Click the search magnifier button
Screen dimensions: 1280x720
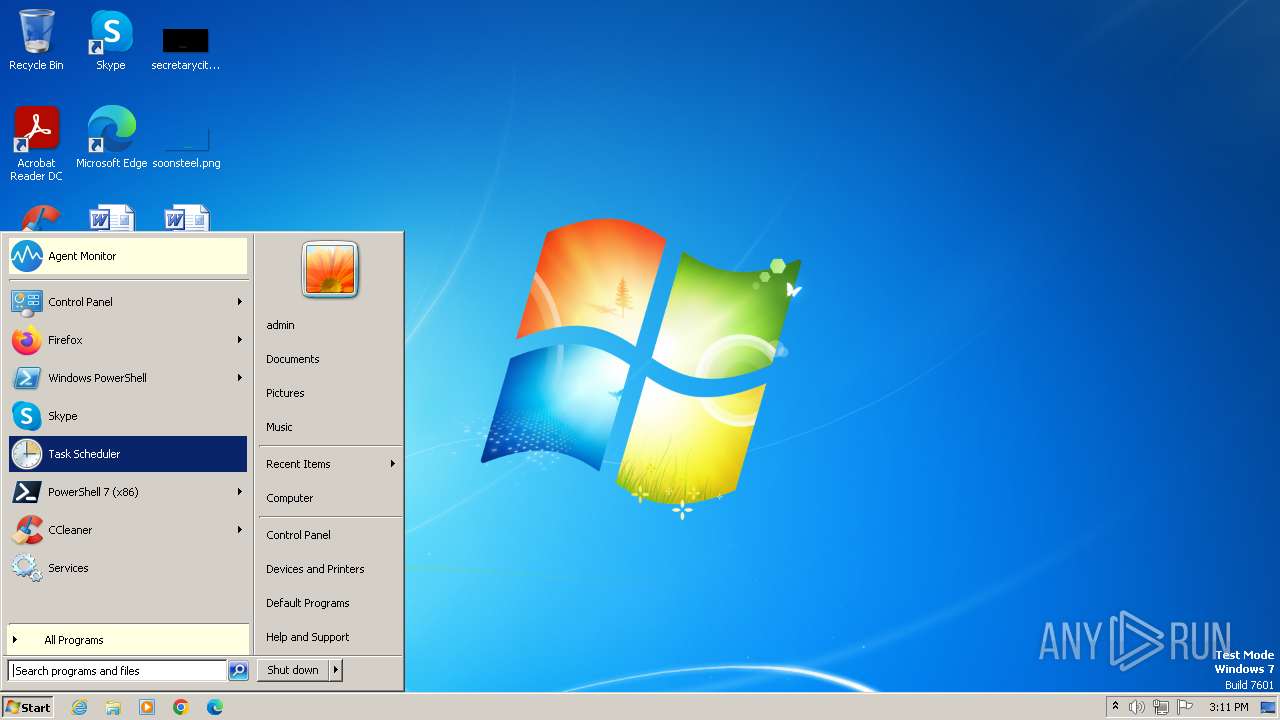[238, 671]
